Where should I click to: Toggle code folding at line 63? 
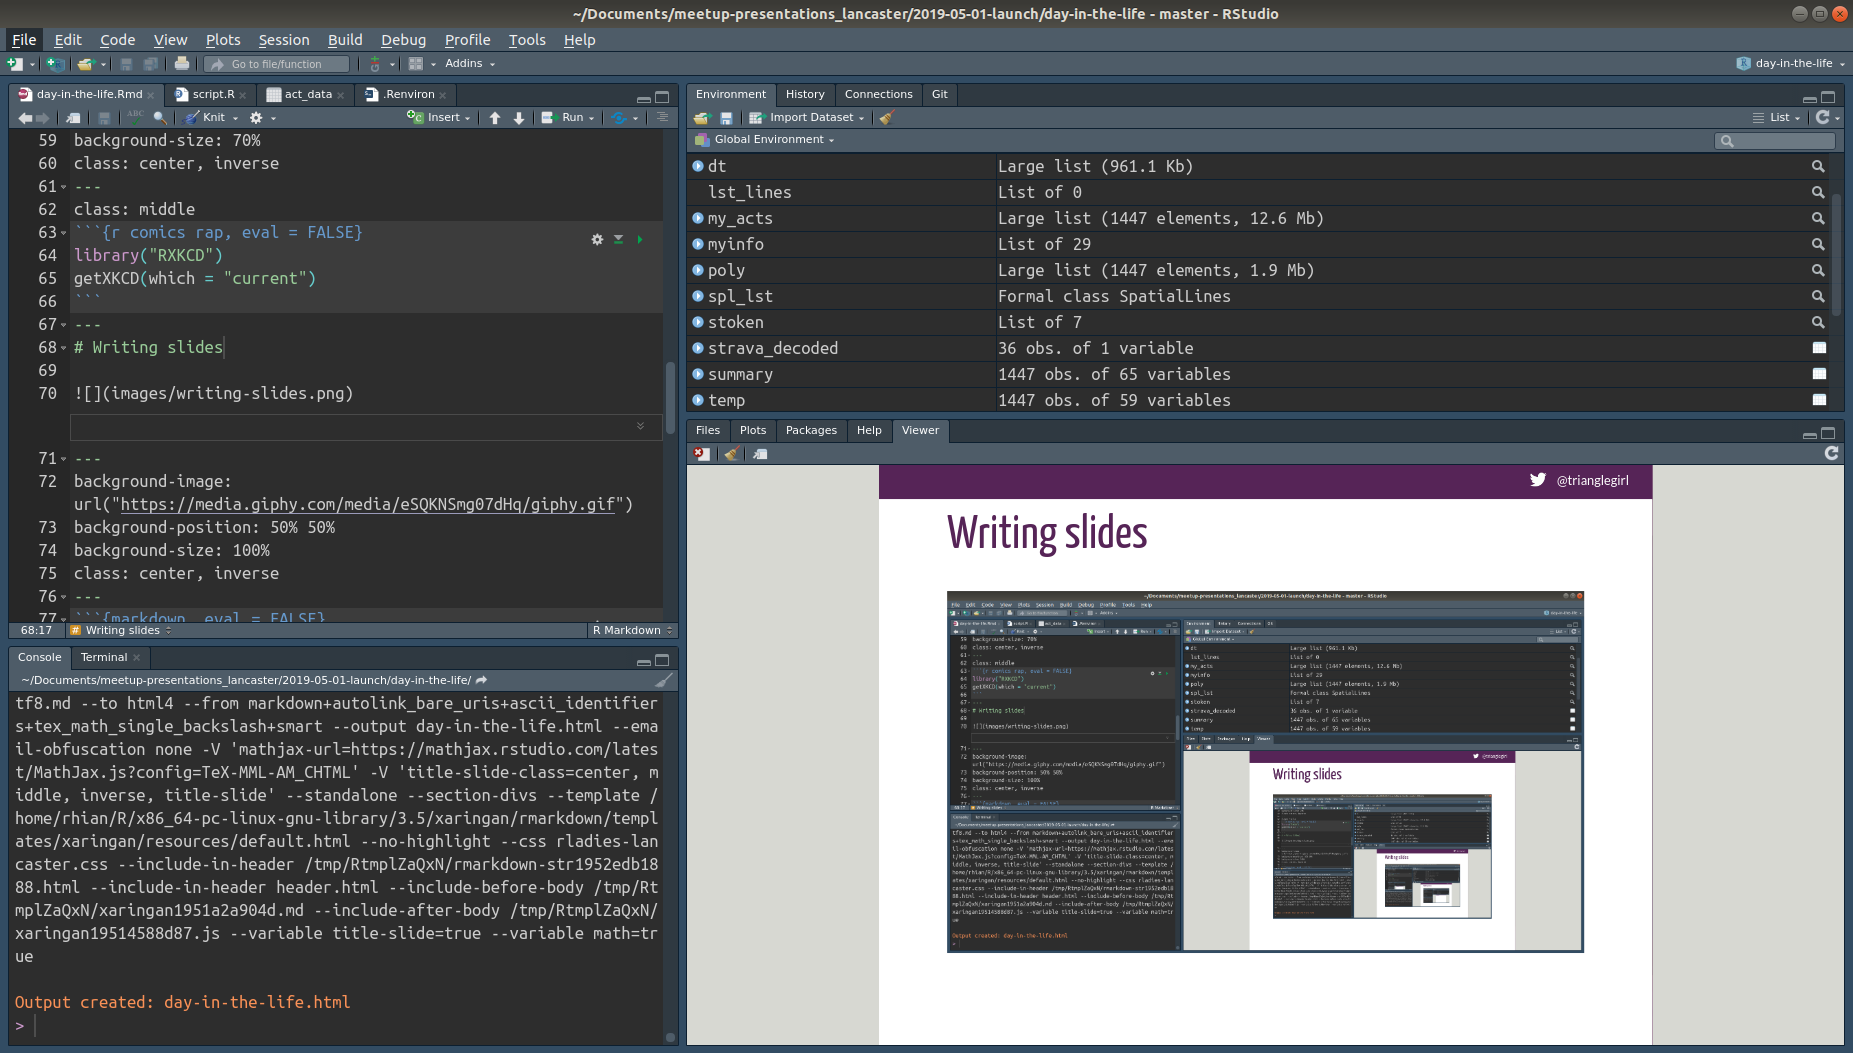pos(64,233)
